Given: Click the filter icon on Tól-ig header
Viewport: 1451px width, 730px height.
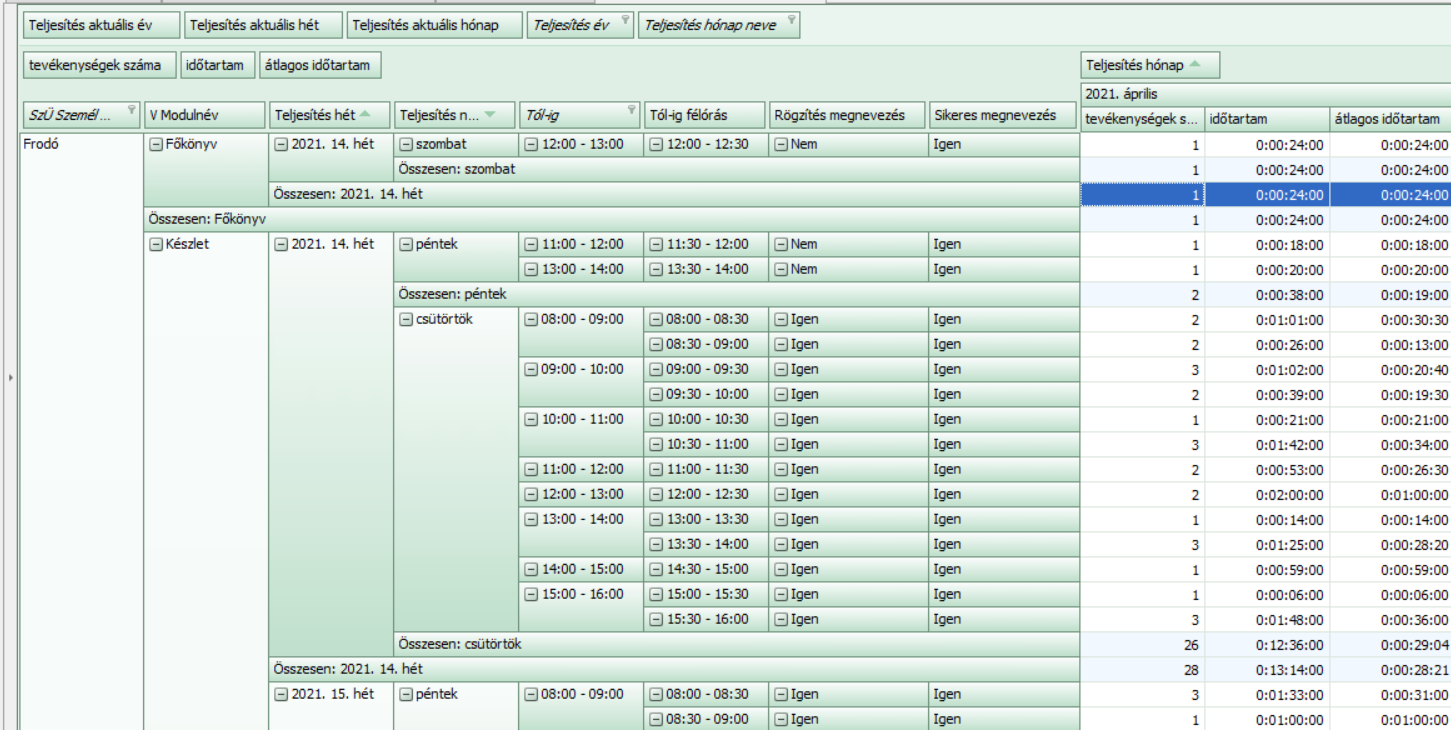Looking at the screenshot, I should (x=631, y=111).
